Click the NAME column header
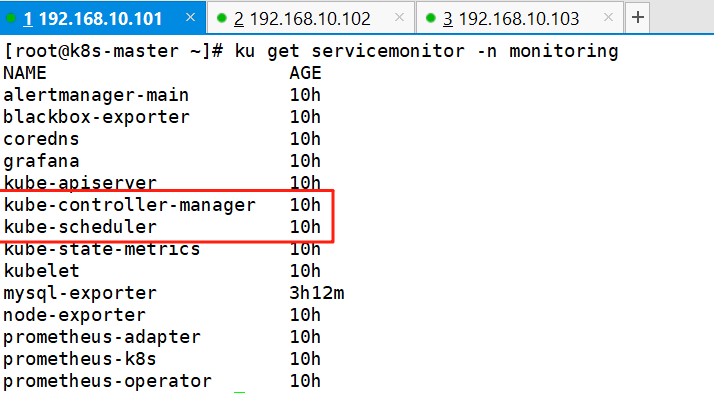The height and width of the screenshot is (393, 714). [25, 73]
